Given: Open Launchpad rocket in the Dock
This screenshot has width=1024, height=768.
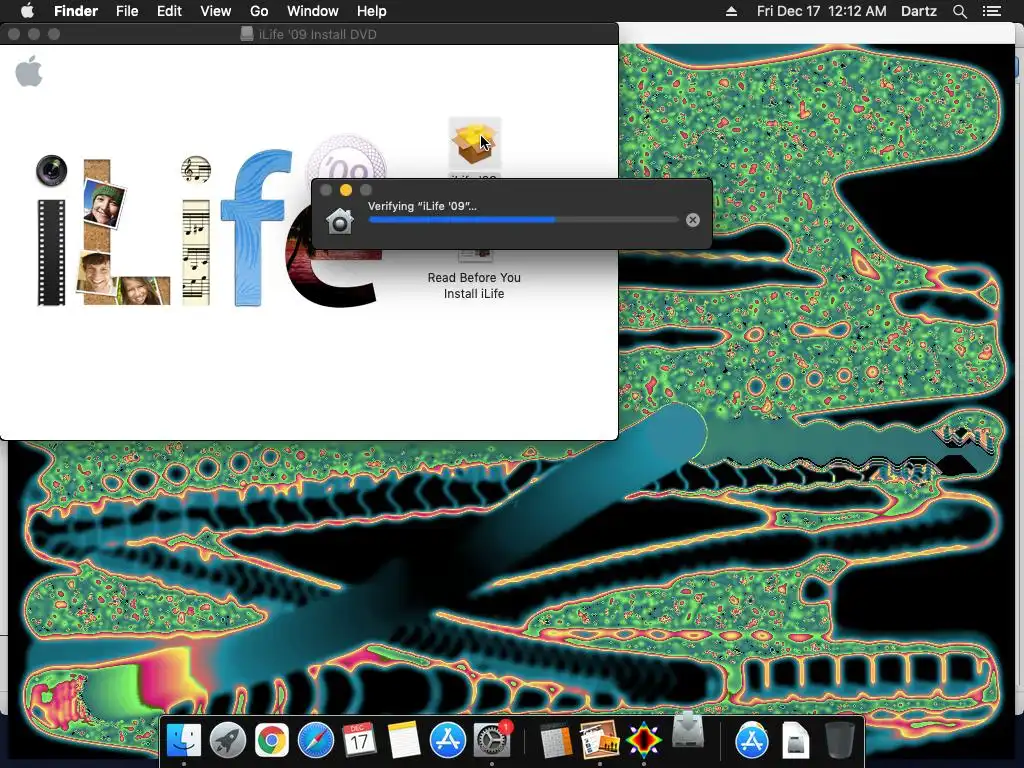Looking at the screenshot, I should click(x=227, y=740).
